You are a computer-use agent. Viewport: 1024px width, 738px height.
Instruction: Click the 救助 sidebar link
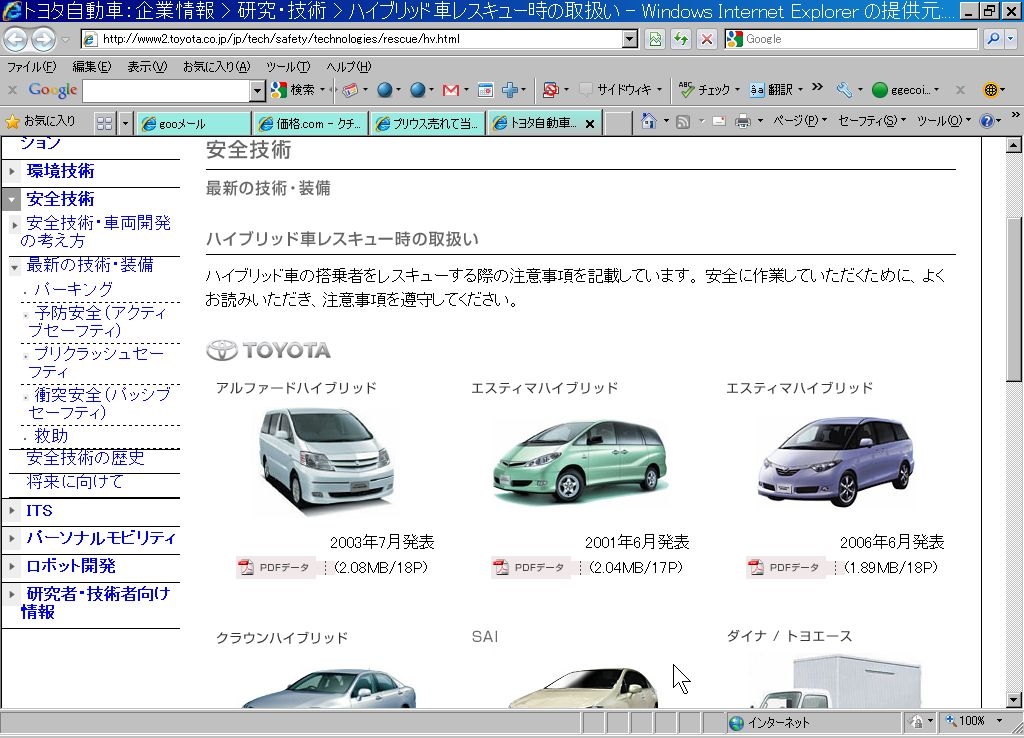coord(51,436)
